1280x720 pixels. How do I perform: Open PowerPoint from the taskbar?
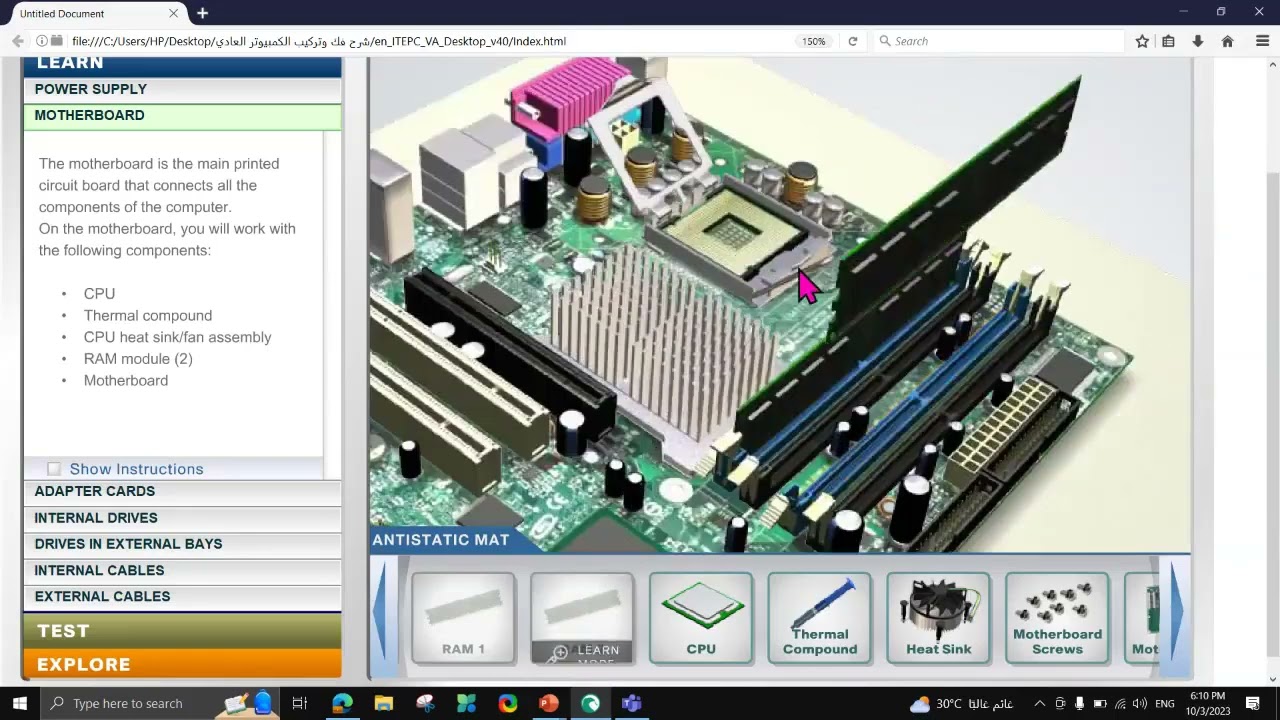(549, 703)
